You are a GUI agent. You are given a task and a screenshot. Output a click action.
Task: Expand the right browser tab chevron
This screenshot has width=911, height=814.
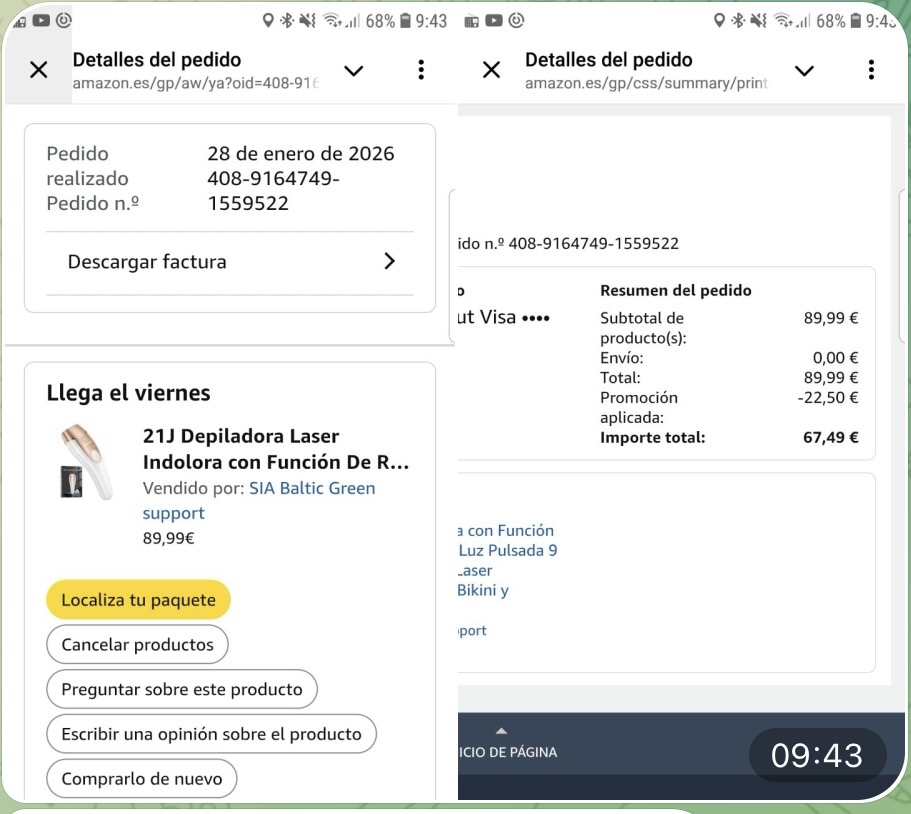click(x=804, y=70)
